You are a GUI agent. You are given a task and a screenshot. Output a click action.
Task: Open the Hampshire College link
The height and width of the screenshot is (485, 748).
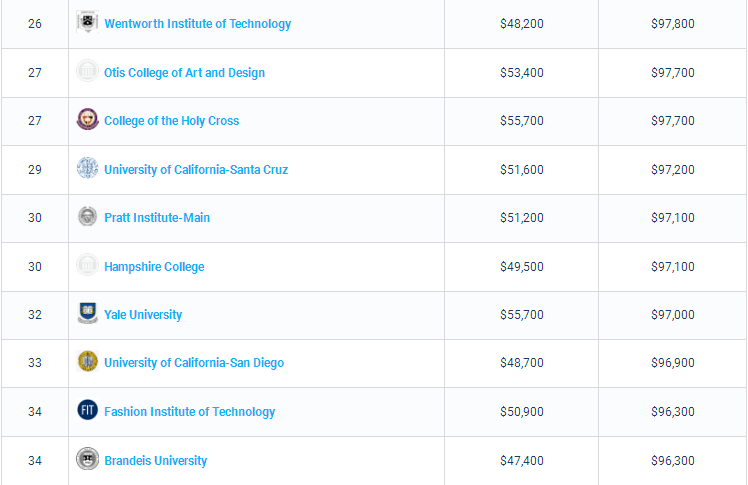[x=154, y=267]
